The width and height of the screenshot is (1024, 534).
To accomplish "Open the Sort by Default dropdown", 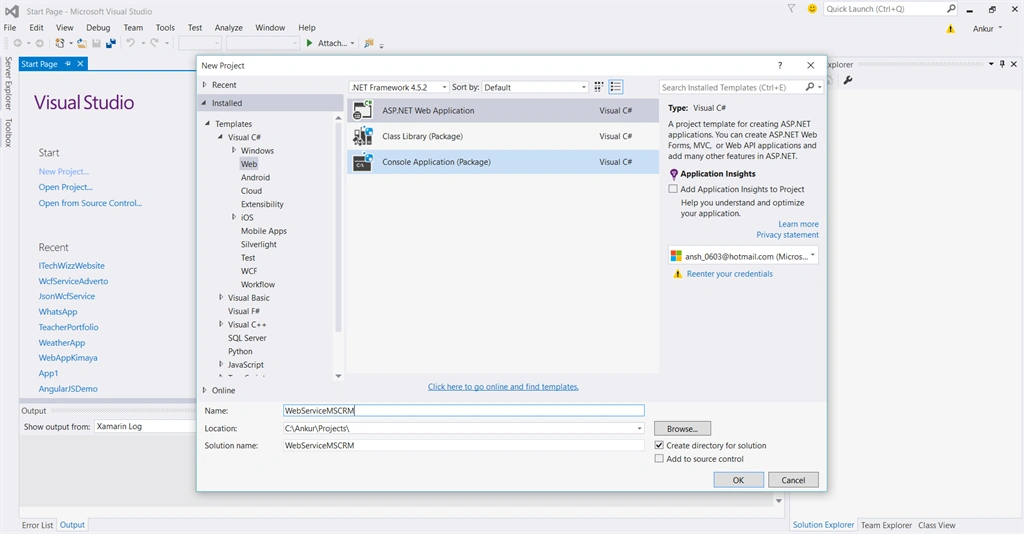I will pos(535,87).
